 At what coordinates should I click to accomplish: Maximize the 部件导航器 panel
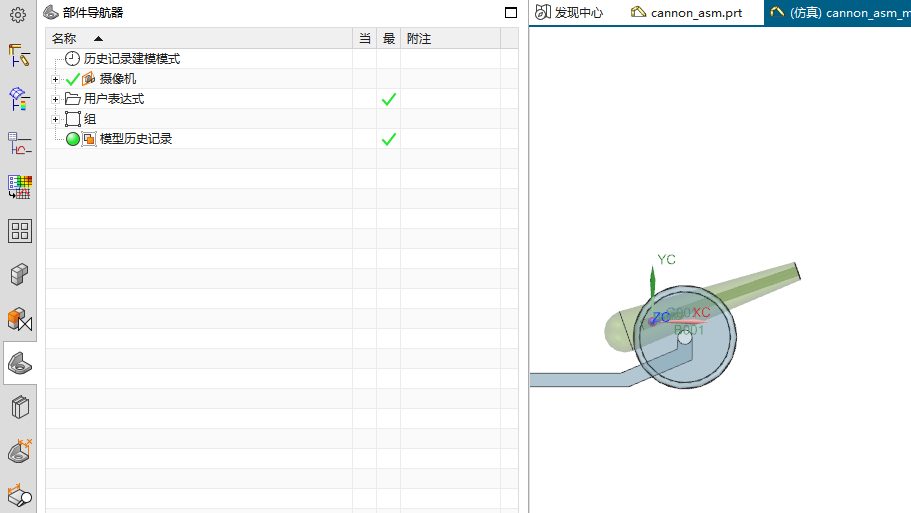pyautogui.click(x=511, y=13)
